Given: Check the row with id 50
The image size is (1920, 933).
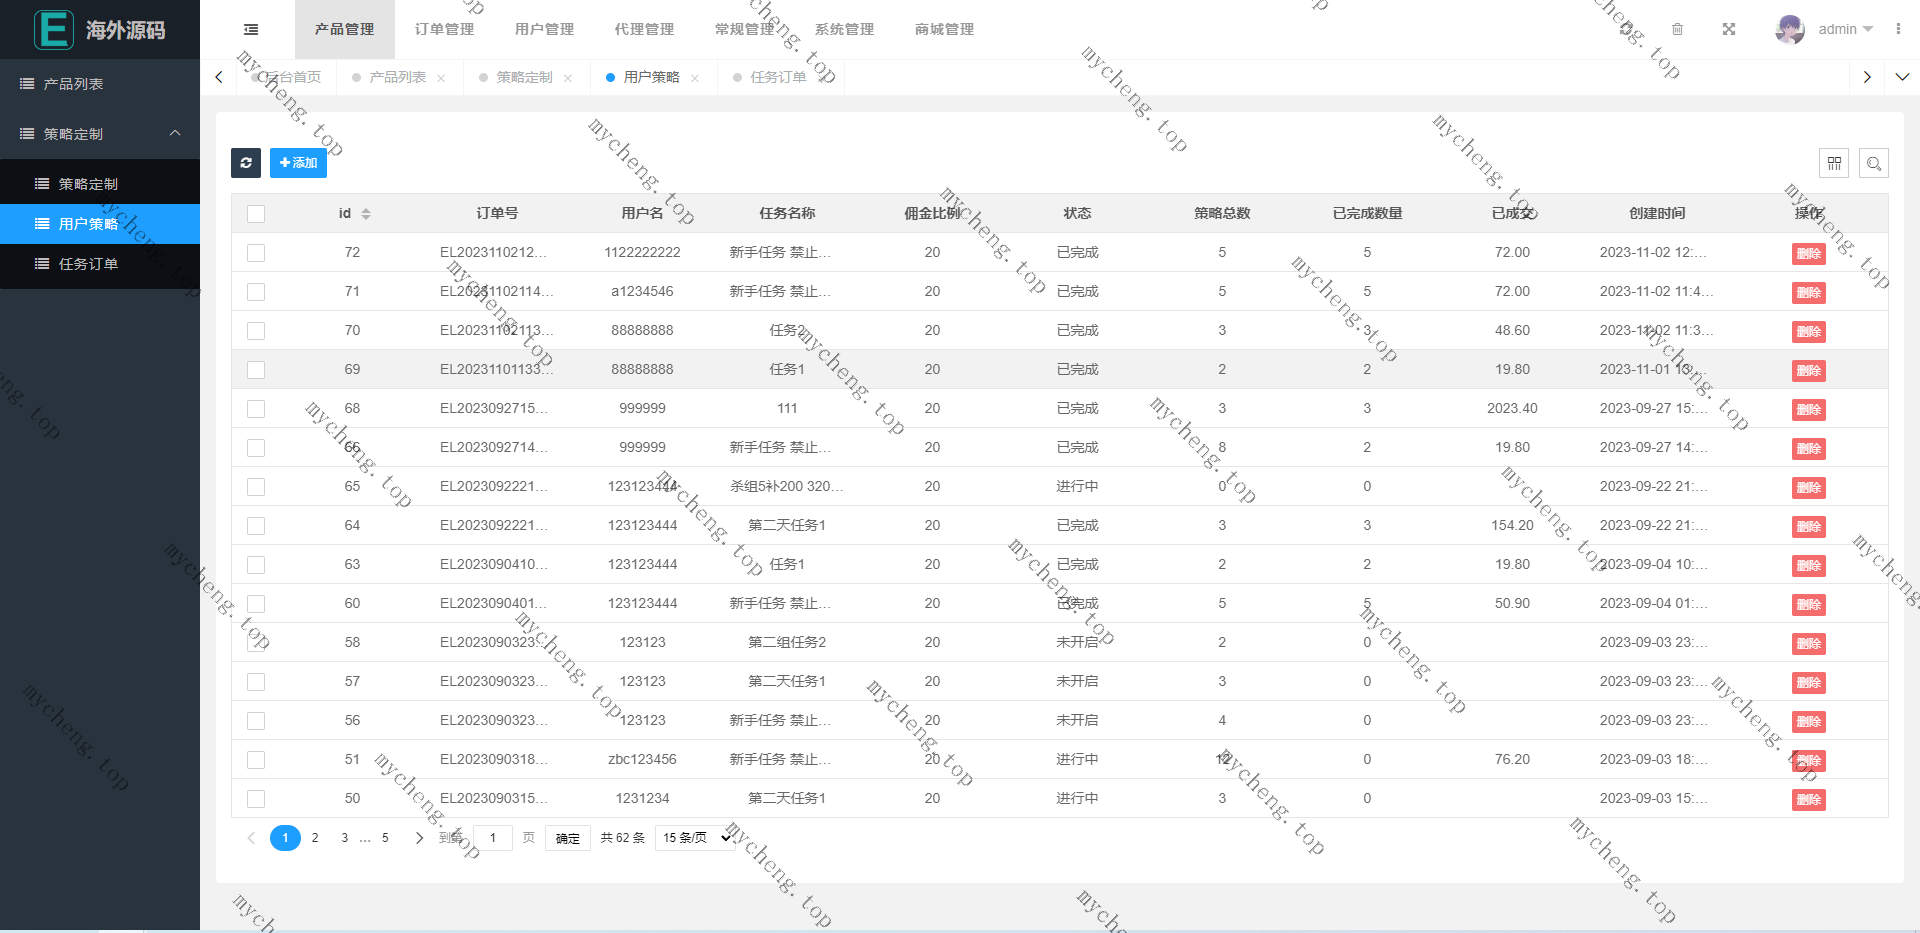Looking at the screenshot, I should pyautogui.click(x=256, y=799).
